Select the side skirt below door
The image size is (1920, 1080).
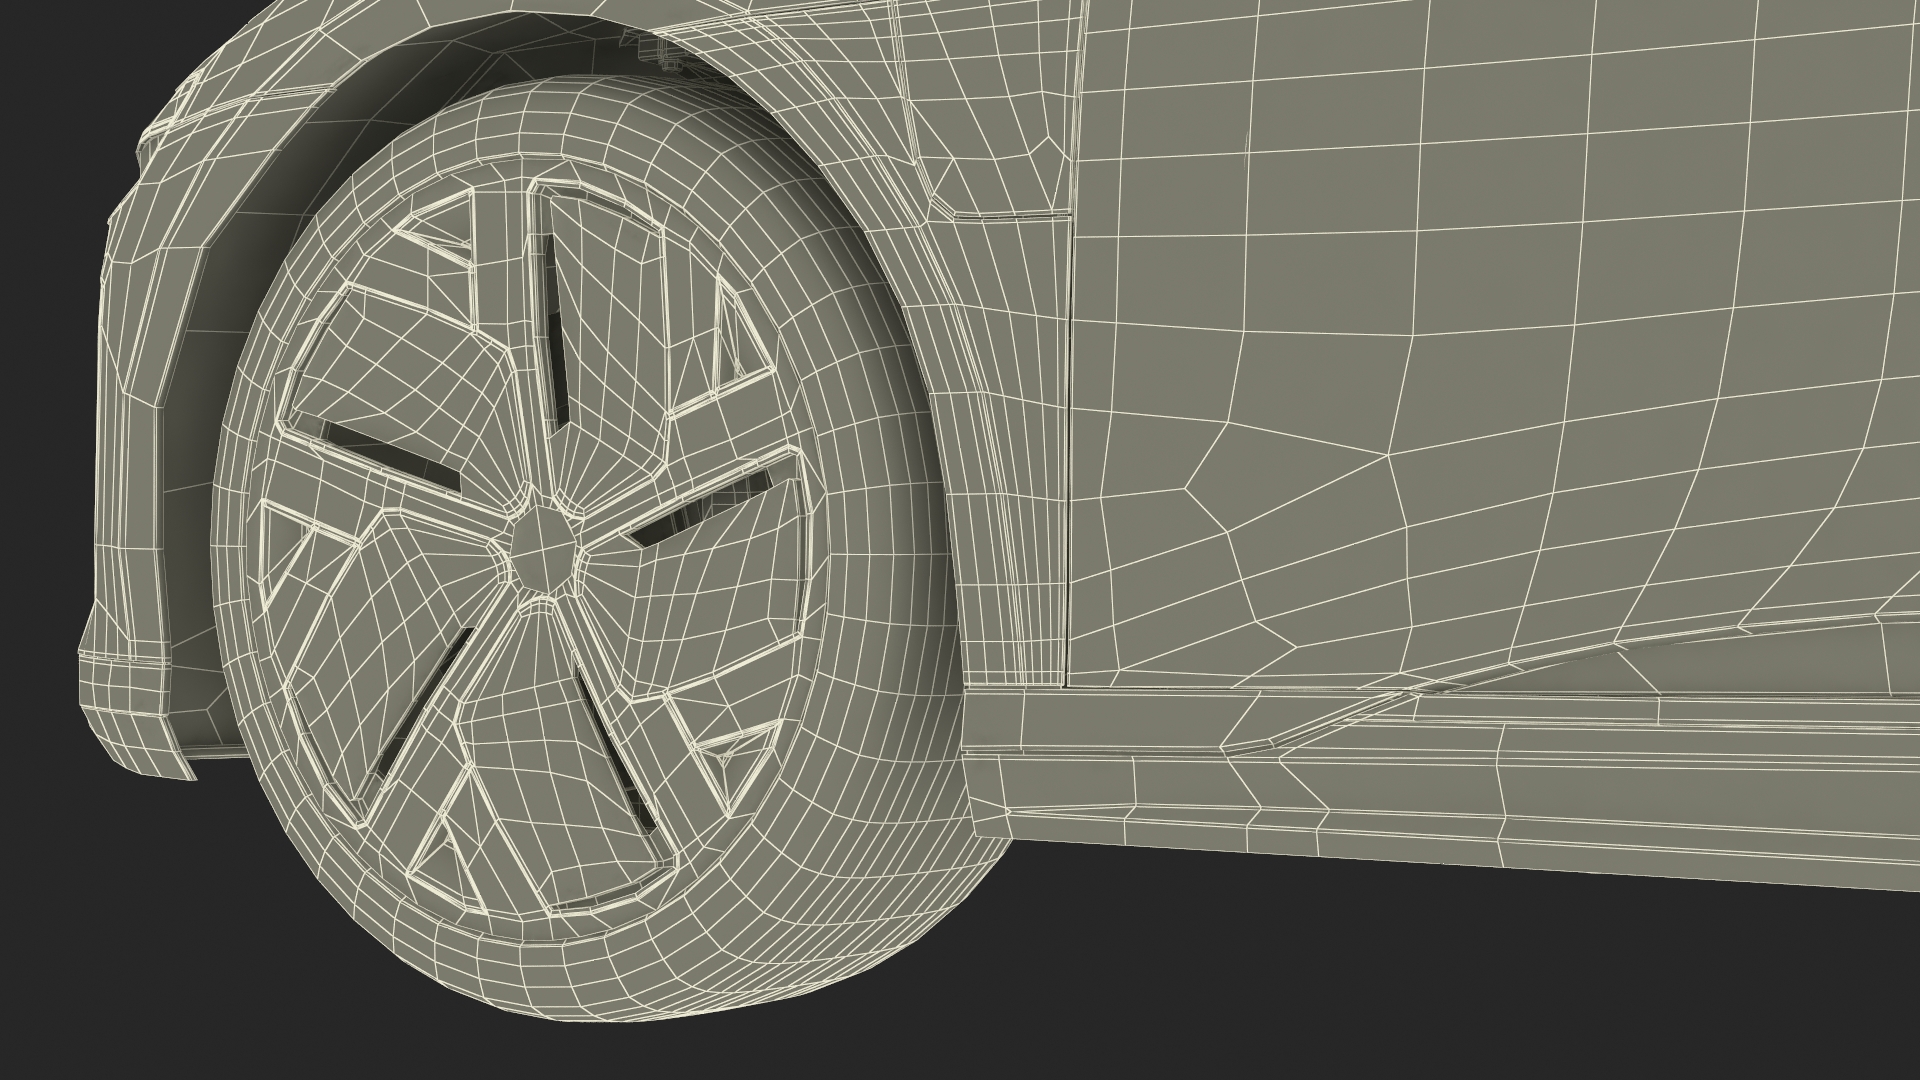pyautogui.click(x=1440, y=790)
